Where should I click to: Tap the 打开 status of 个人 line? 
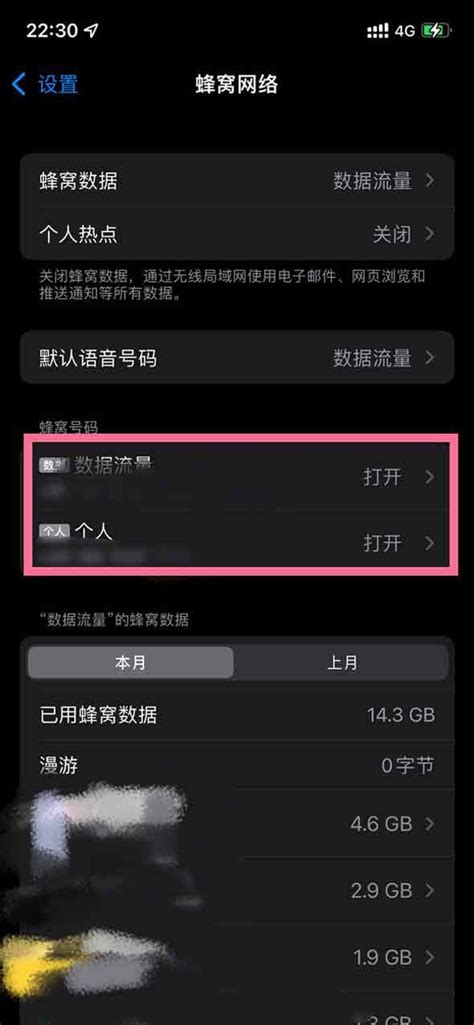pyautogui.click(x=382, y=543)
